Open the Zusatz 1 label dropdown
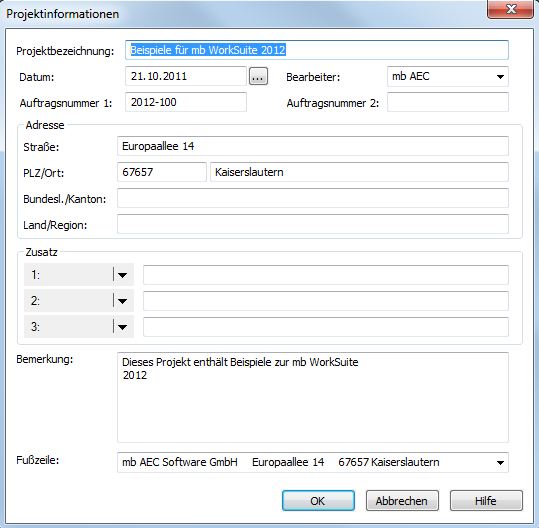The image size is (539, 528). pyautogui.click(x=122, y=275)
